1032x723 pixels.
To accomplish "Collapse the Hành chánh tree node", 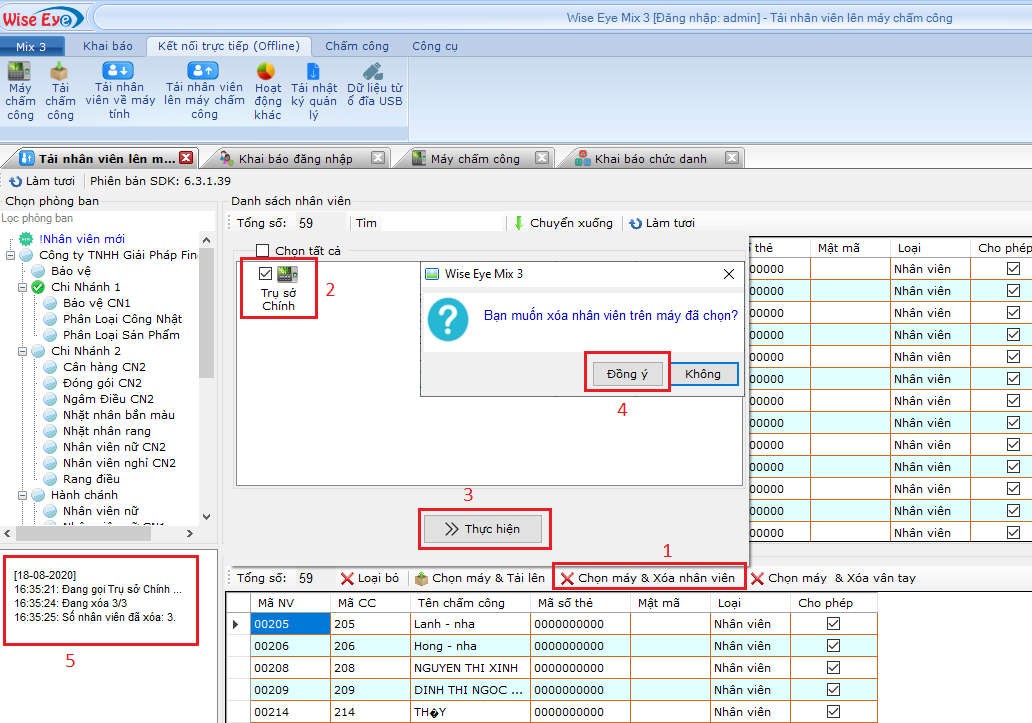I will [22, 495].
